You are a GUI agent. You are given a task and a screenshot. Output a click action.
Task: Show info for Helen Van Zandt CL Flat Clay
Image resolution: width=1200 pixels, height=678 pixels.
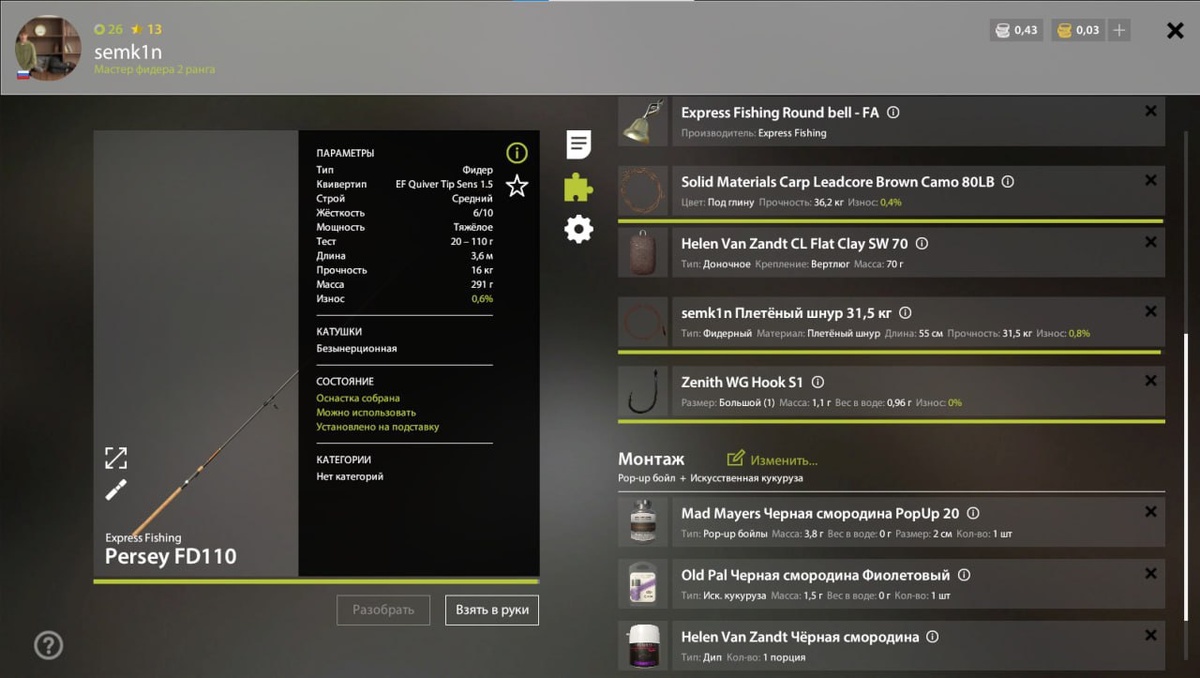tap(922, 243)
